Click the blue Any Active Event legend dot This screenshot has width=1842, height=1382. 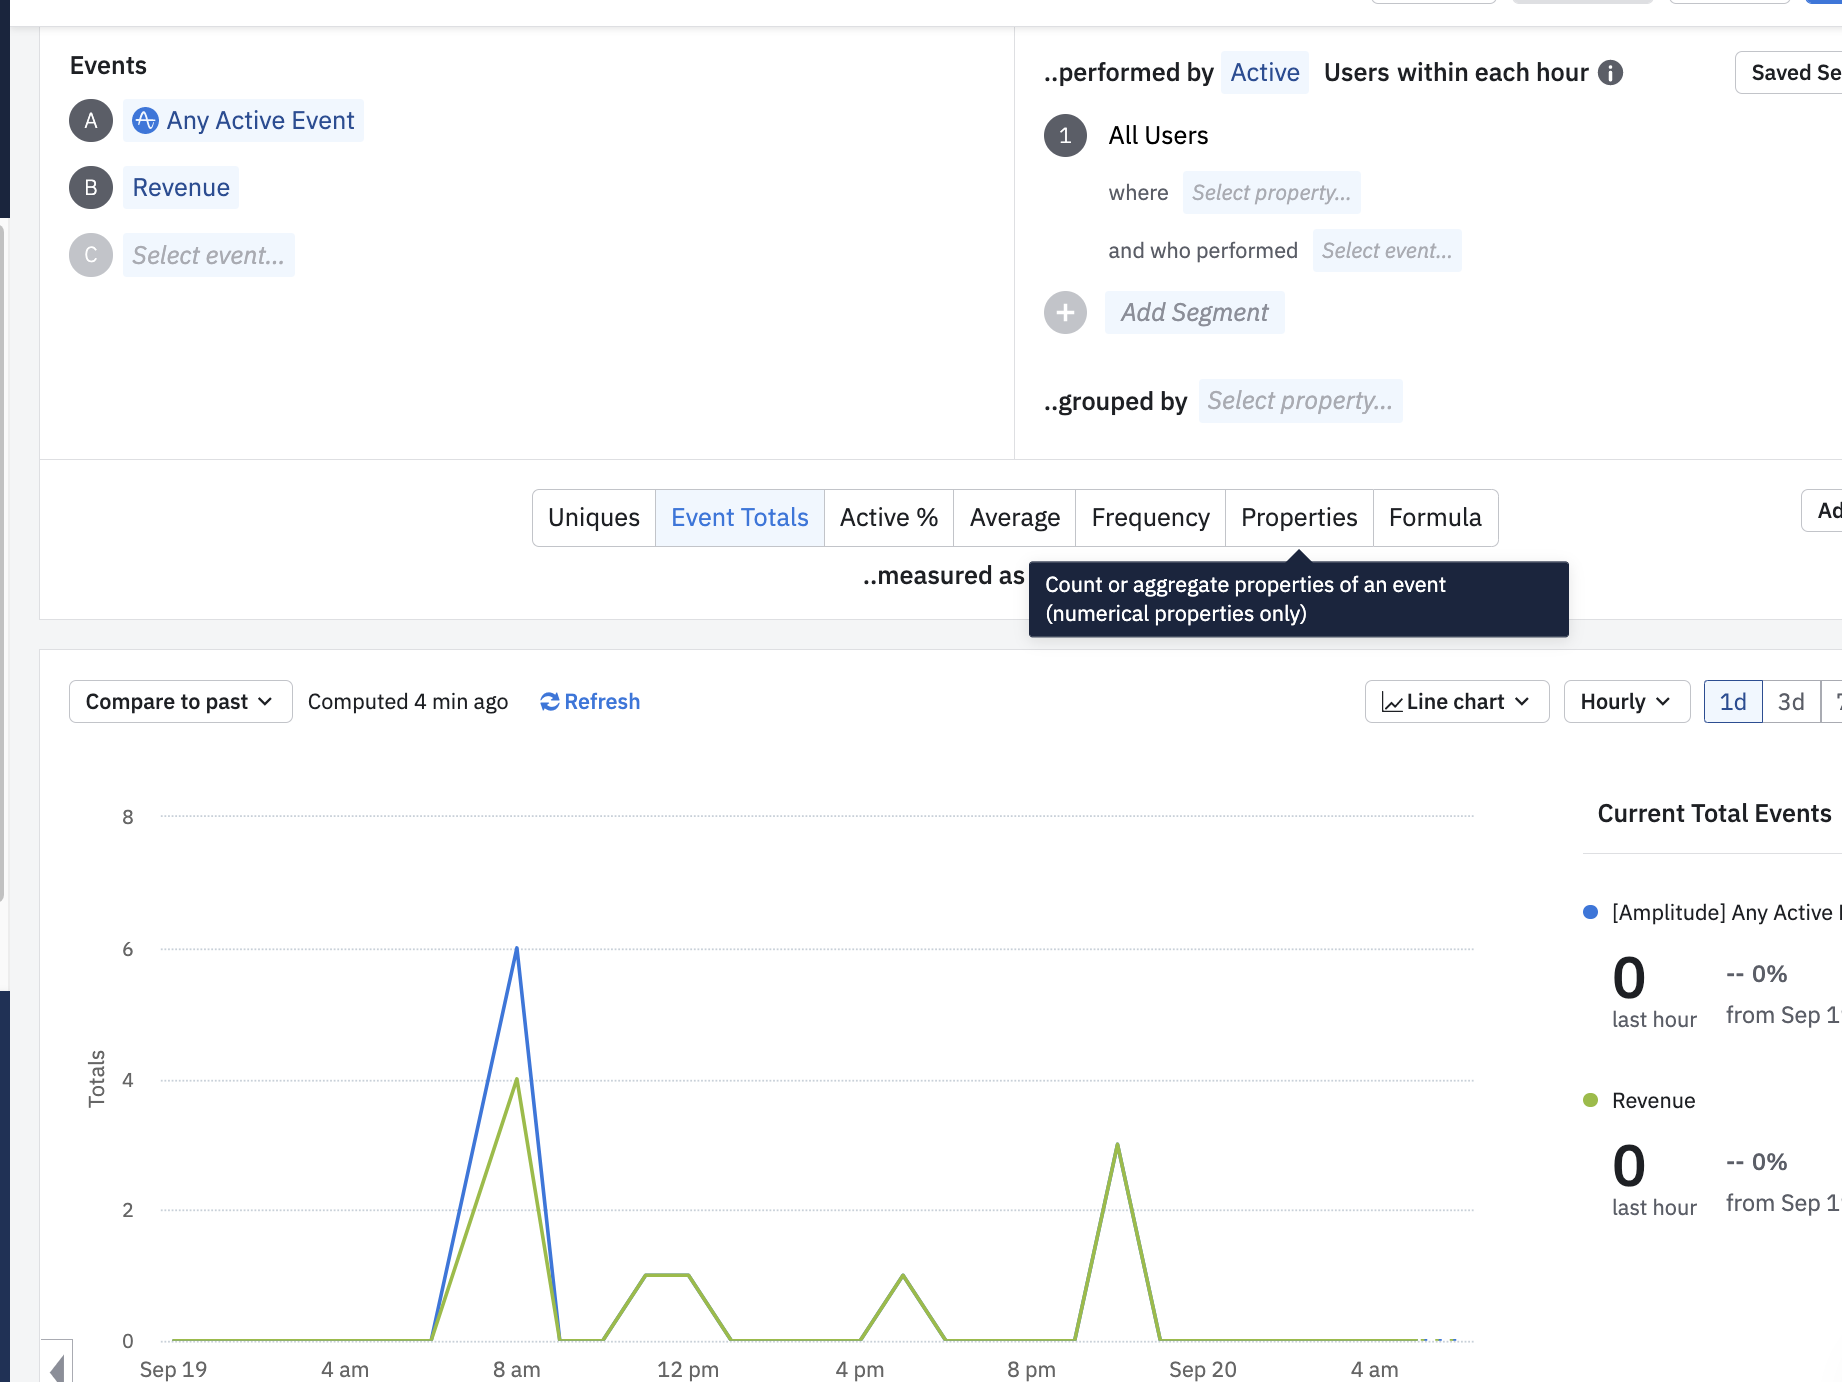[x=1590, y=912]
